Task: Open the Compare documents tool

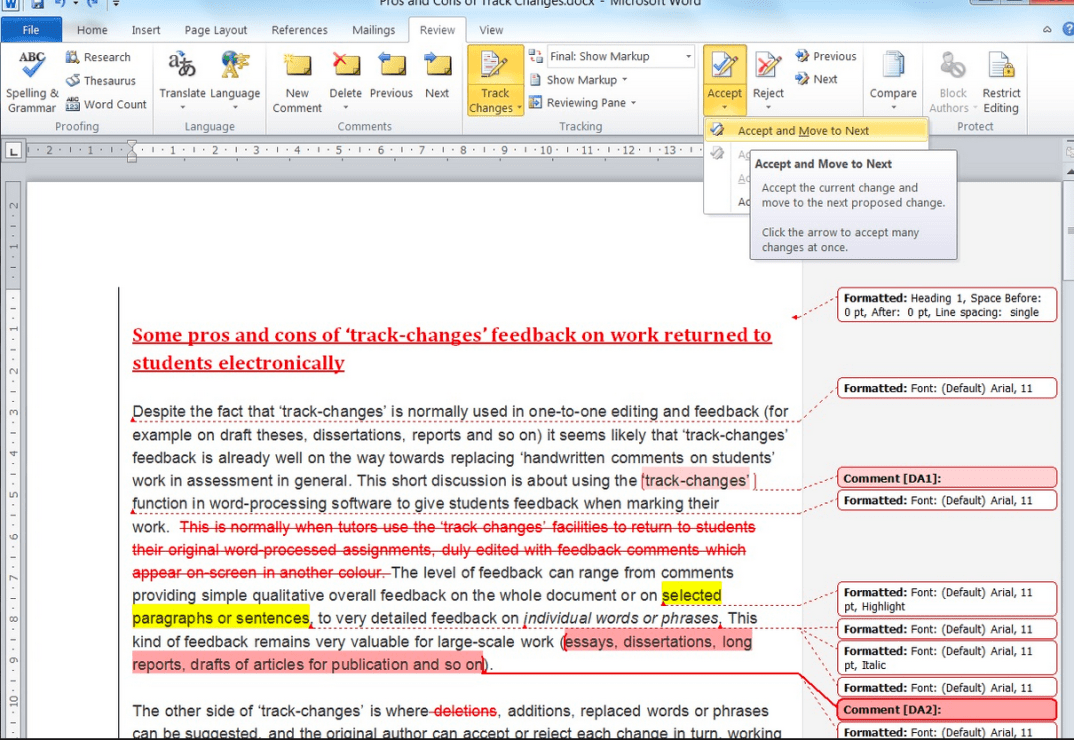Action: point(893,68)
